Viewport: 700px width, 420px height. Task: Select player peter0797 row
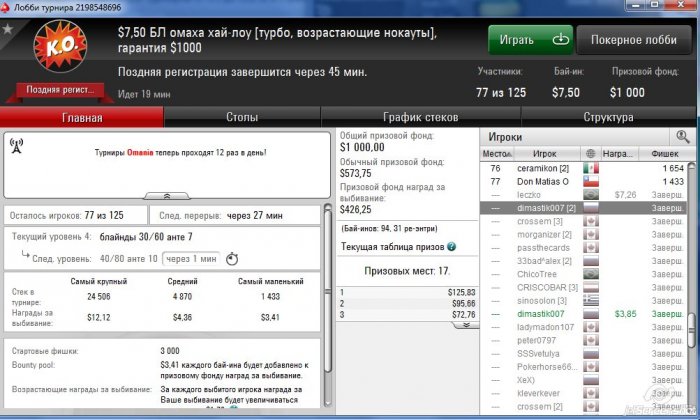point(583,341)
